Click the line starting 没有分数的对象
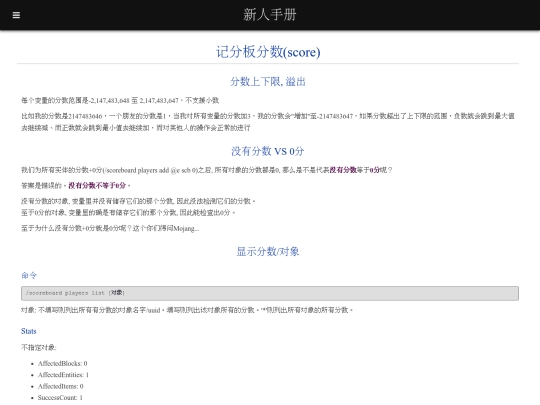The image size is (540, 405). [138, 201]
